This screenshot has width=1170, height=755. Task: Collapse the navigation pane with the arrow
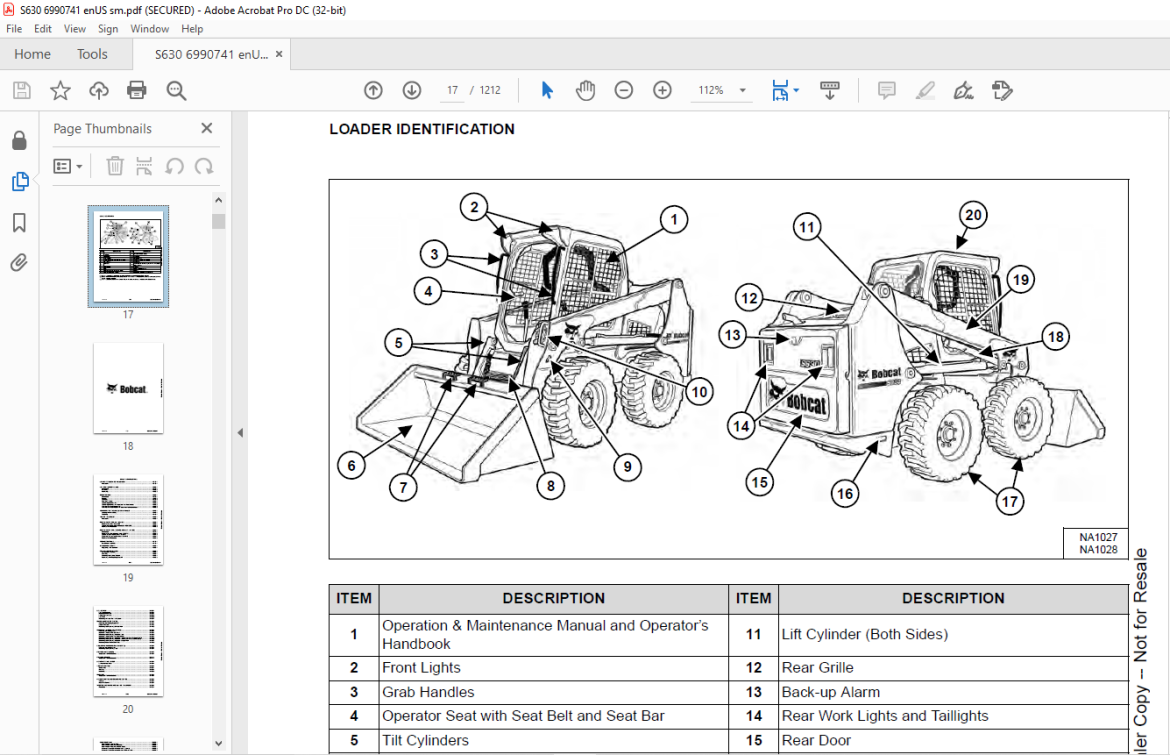[x=240, y=433]
